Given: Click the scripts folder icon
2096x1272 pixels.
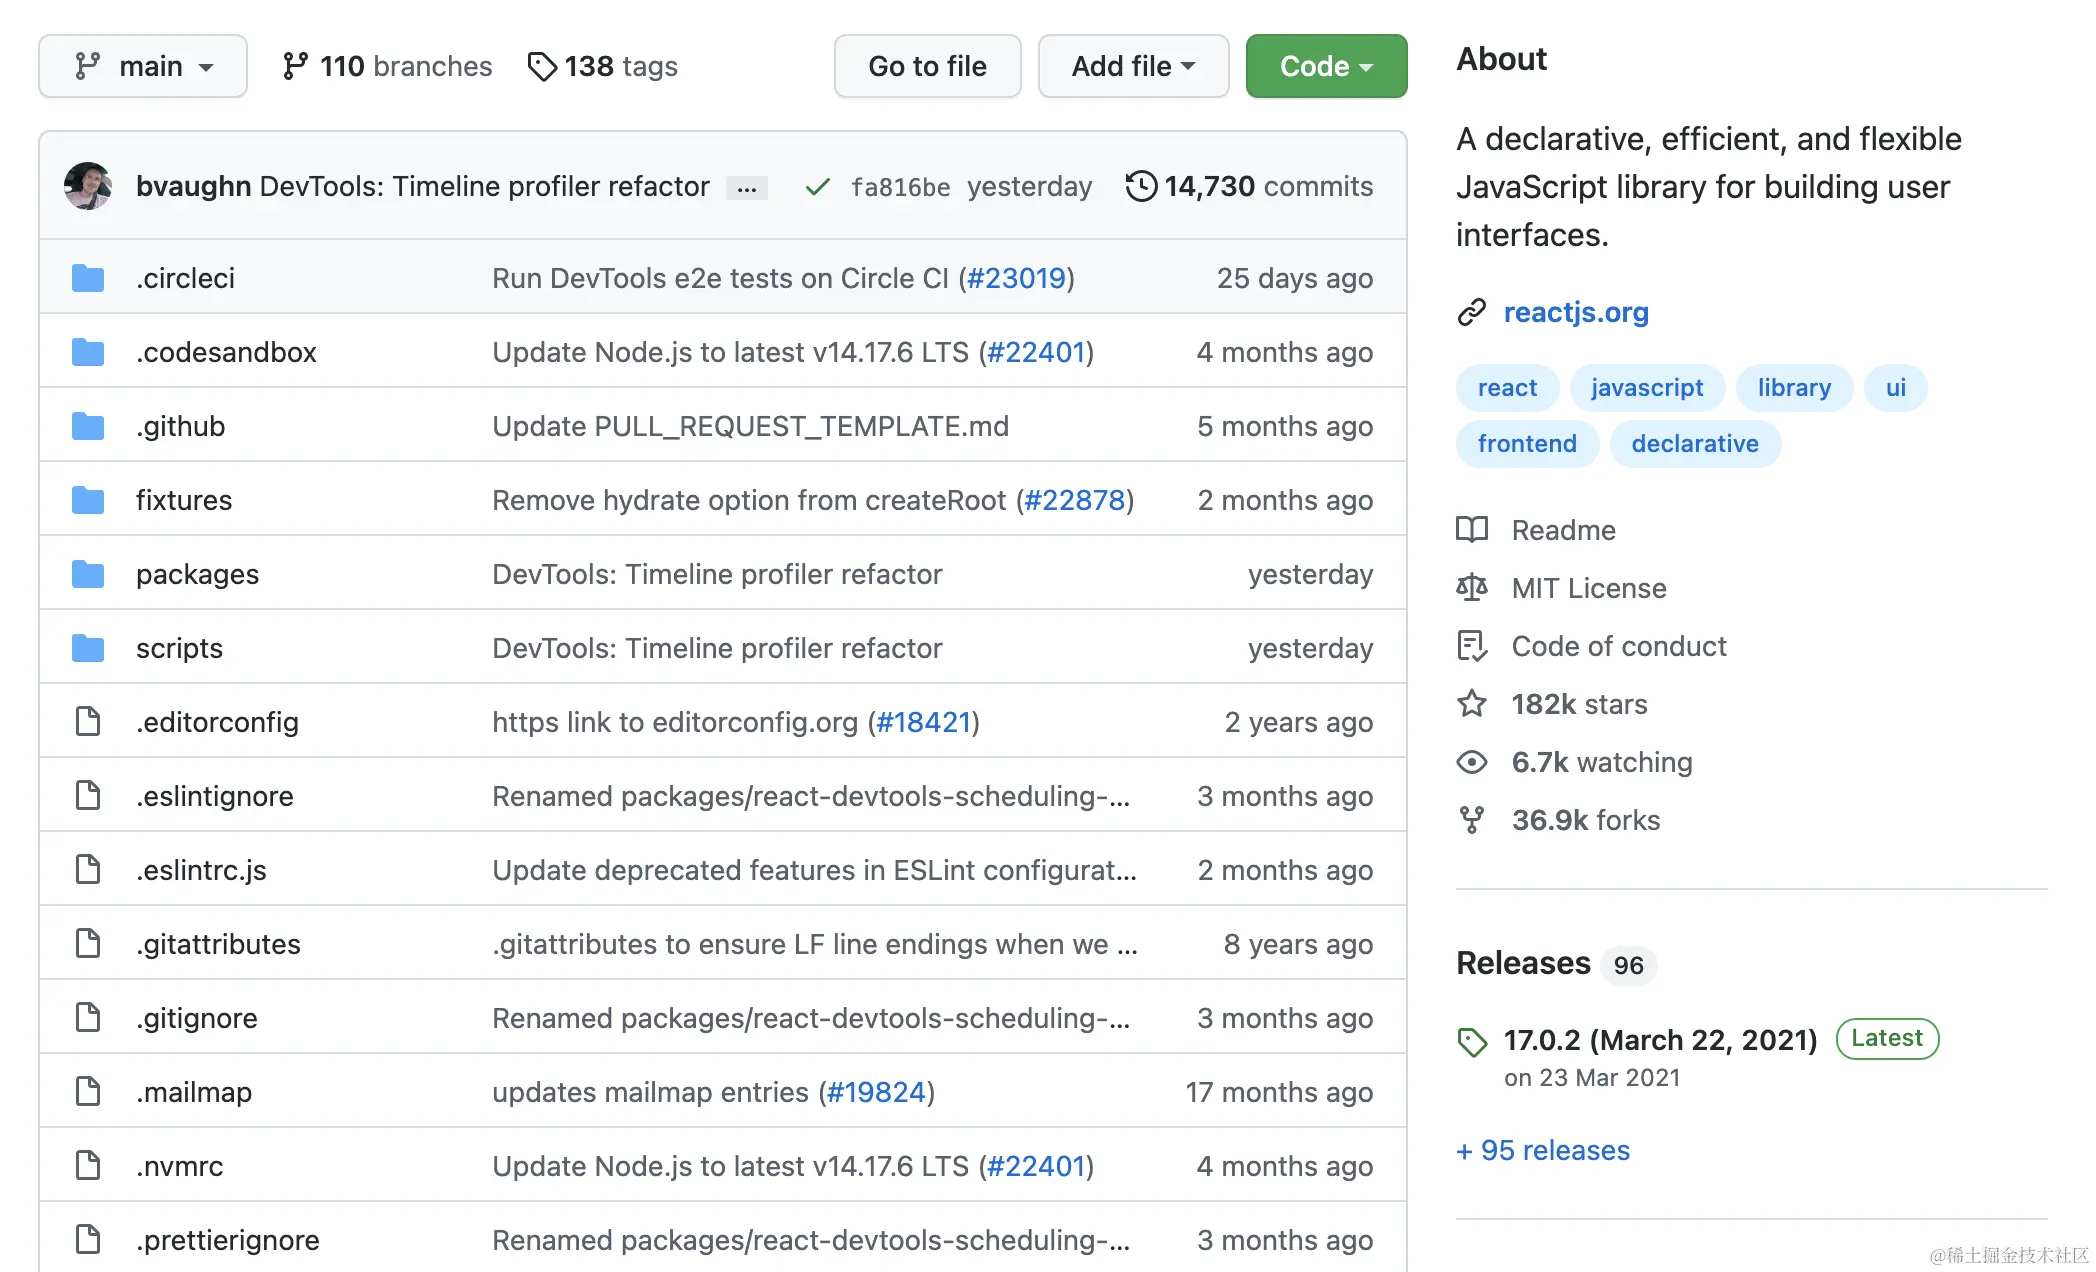Looking at the screenshot, I should pyautogui.click(x=88, y=648).
